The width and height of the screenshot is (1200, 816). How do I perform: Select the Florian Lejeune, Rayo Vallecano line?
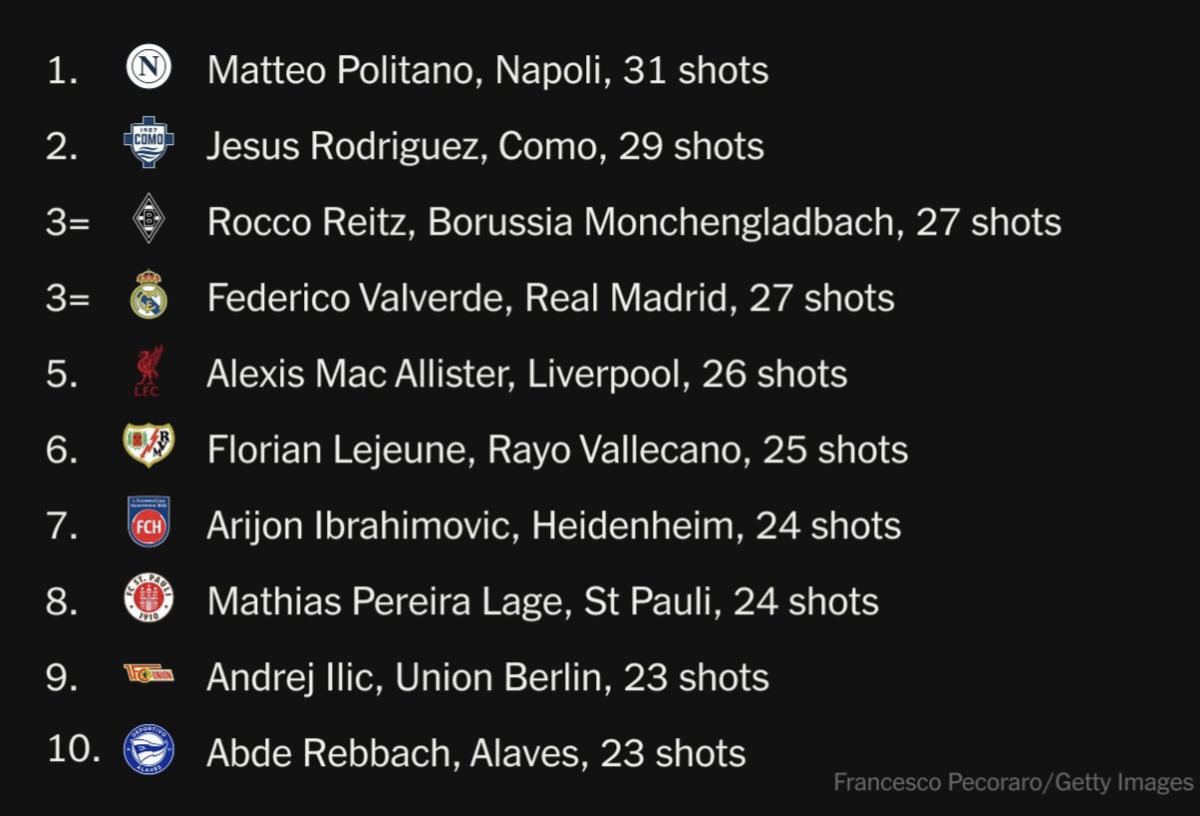[557, 450]
